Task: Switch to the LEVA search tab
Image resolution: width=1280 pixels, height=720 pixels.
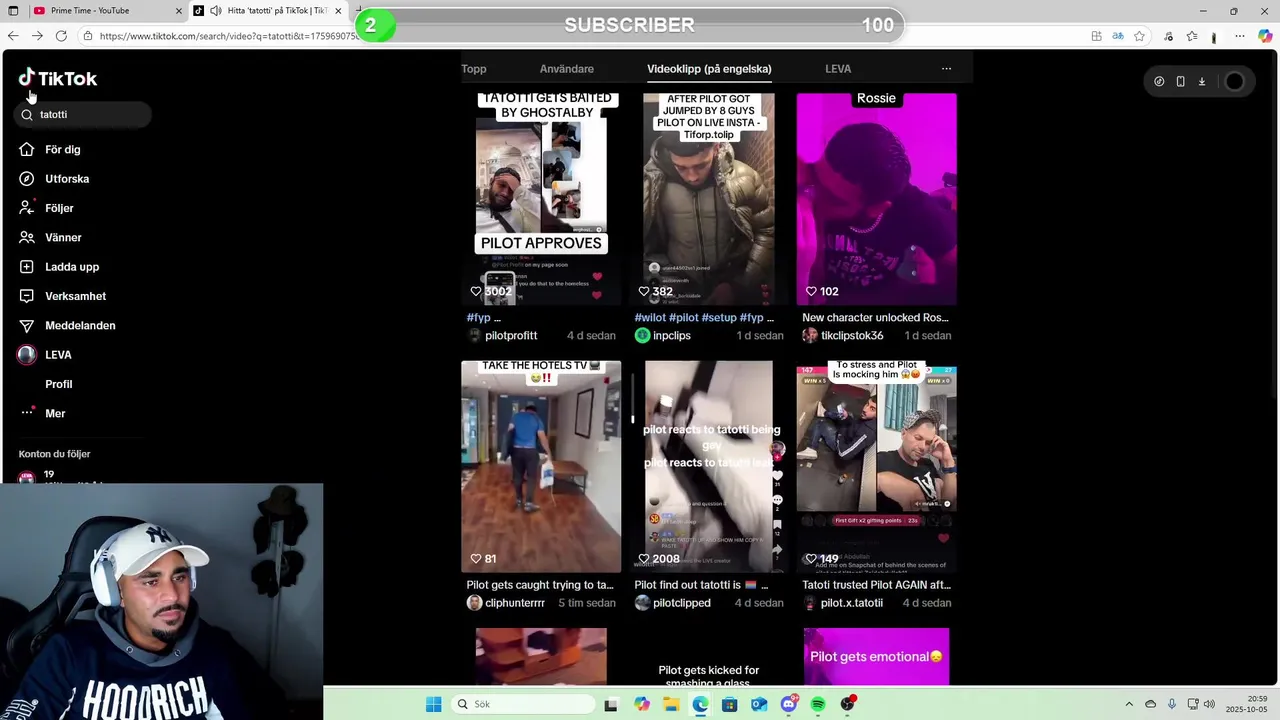Action: (x=838, y=69)
